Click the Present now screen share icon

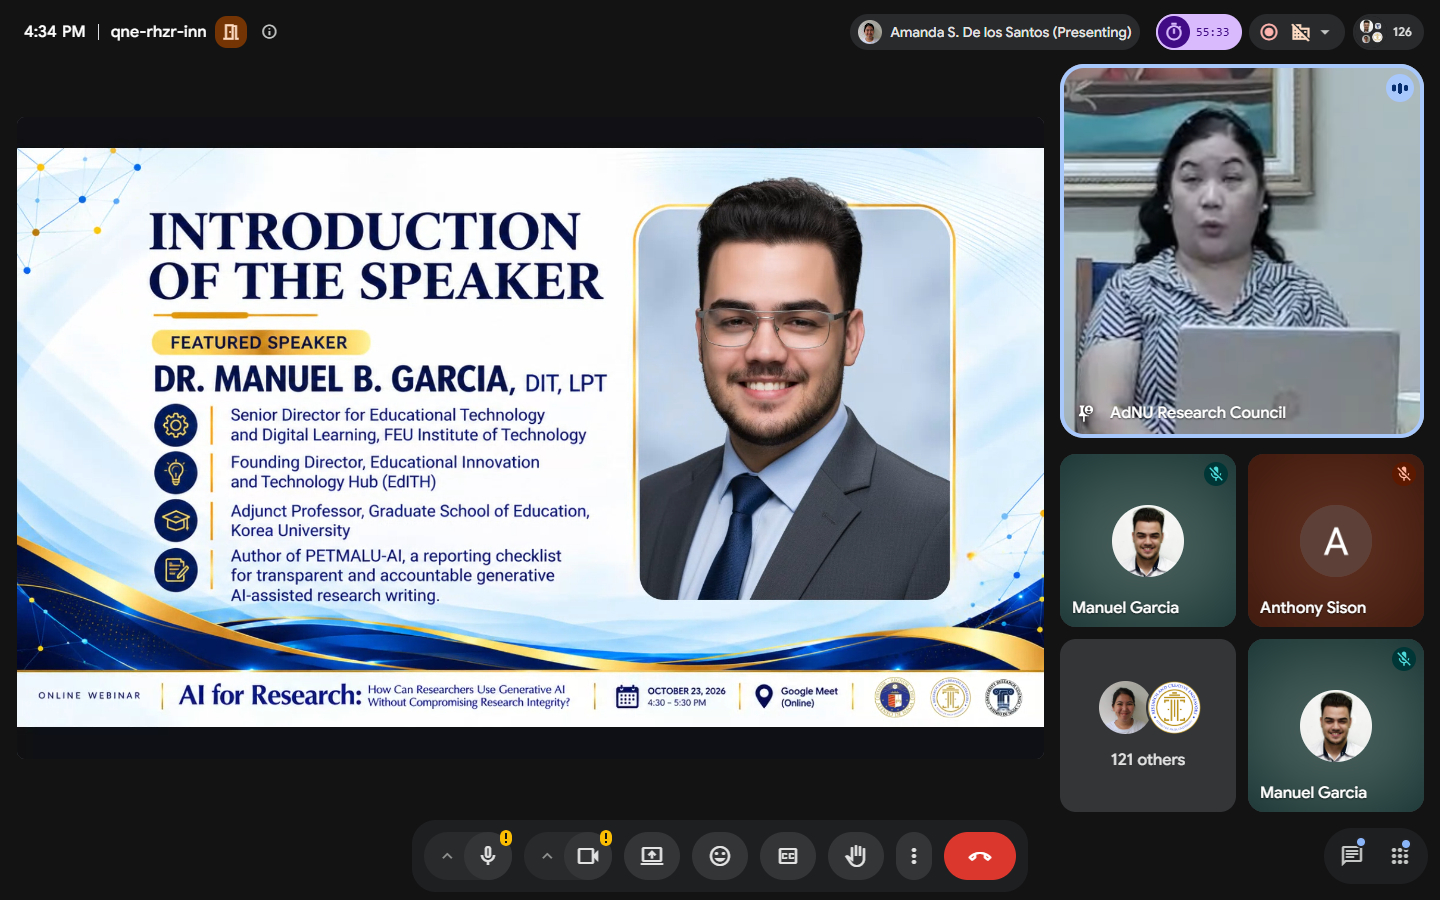tap(652, 856)
